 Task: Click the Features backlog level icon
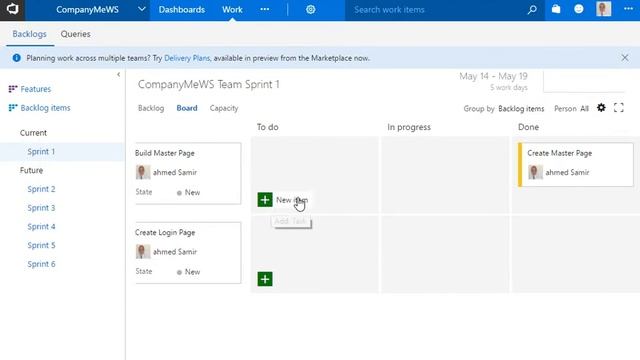click(x=13, y=89)
